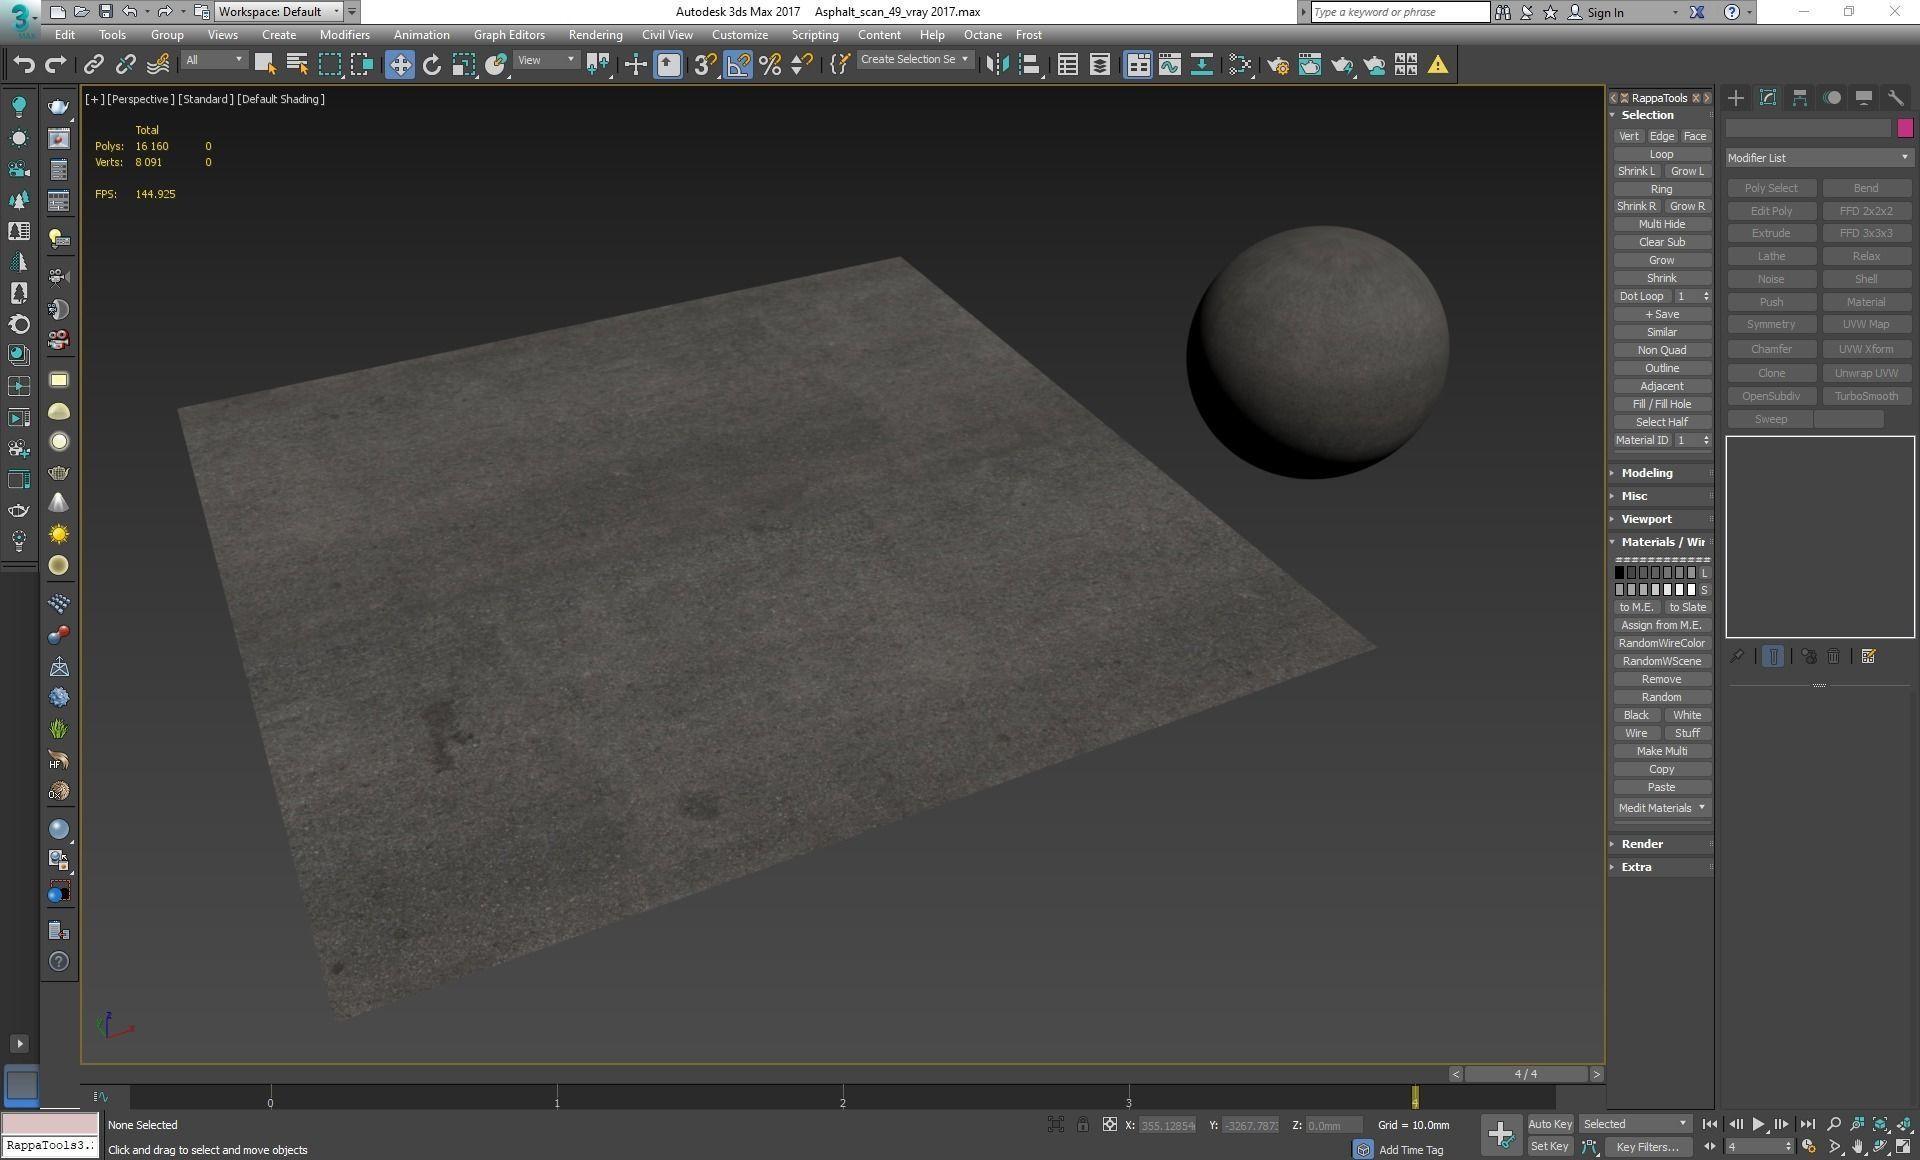Click the yellow warning triangle icon
The image size is (1920, 1160).
[1438, 65]
